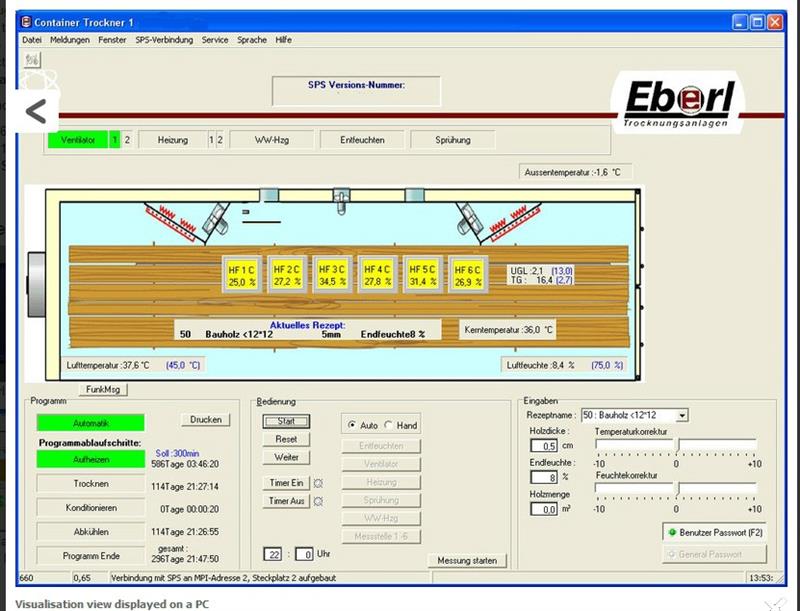The width and height of the screenshot is (800, 611).
Task: Click the Reset button
Action: pyautogui.click(x=286, y=439)
